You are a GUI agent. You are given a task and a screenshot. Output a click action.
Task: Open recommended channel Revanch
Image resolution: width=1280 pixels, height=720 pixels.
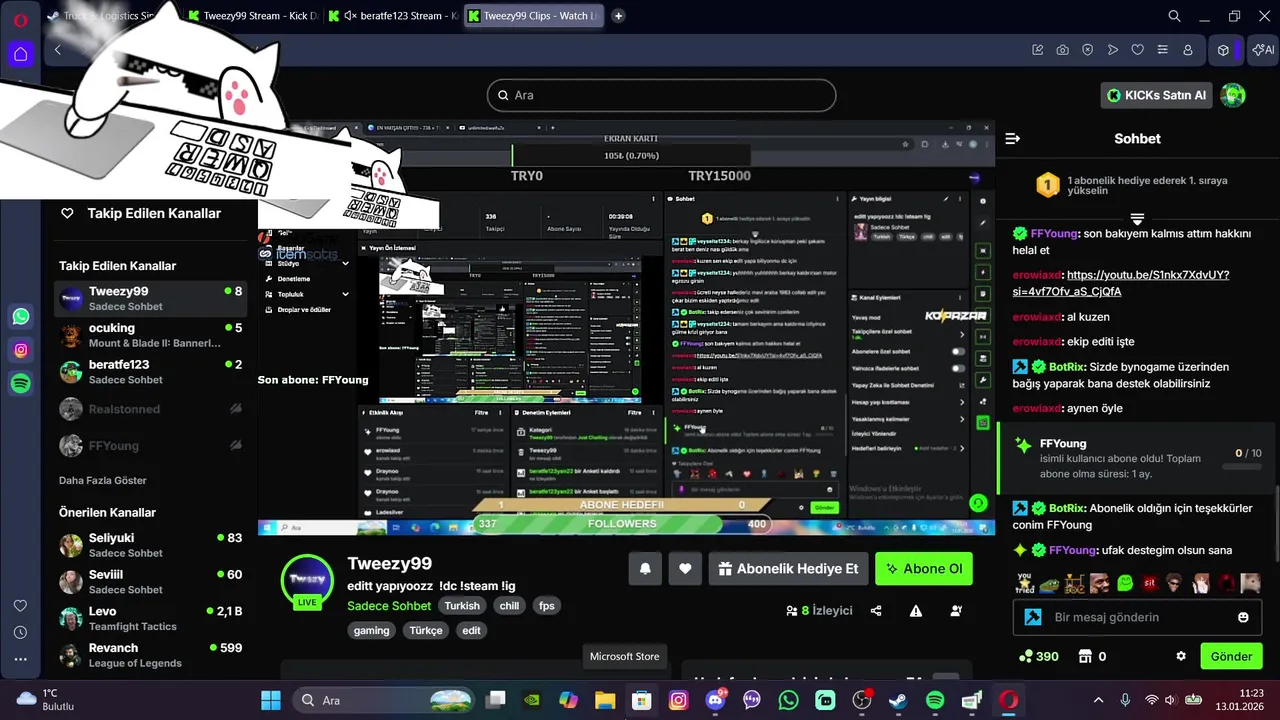click(x=150, y=655)
